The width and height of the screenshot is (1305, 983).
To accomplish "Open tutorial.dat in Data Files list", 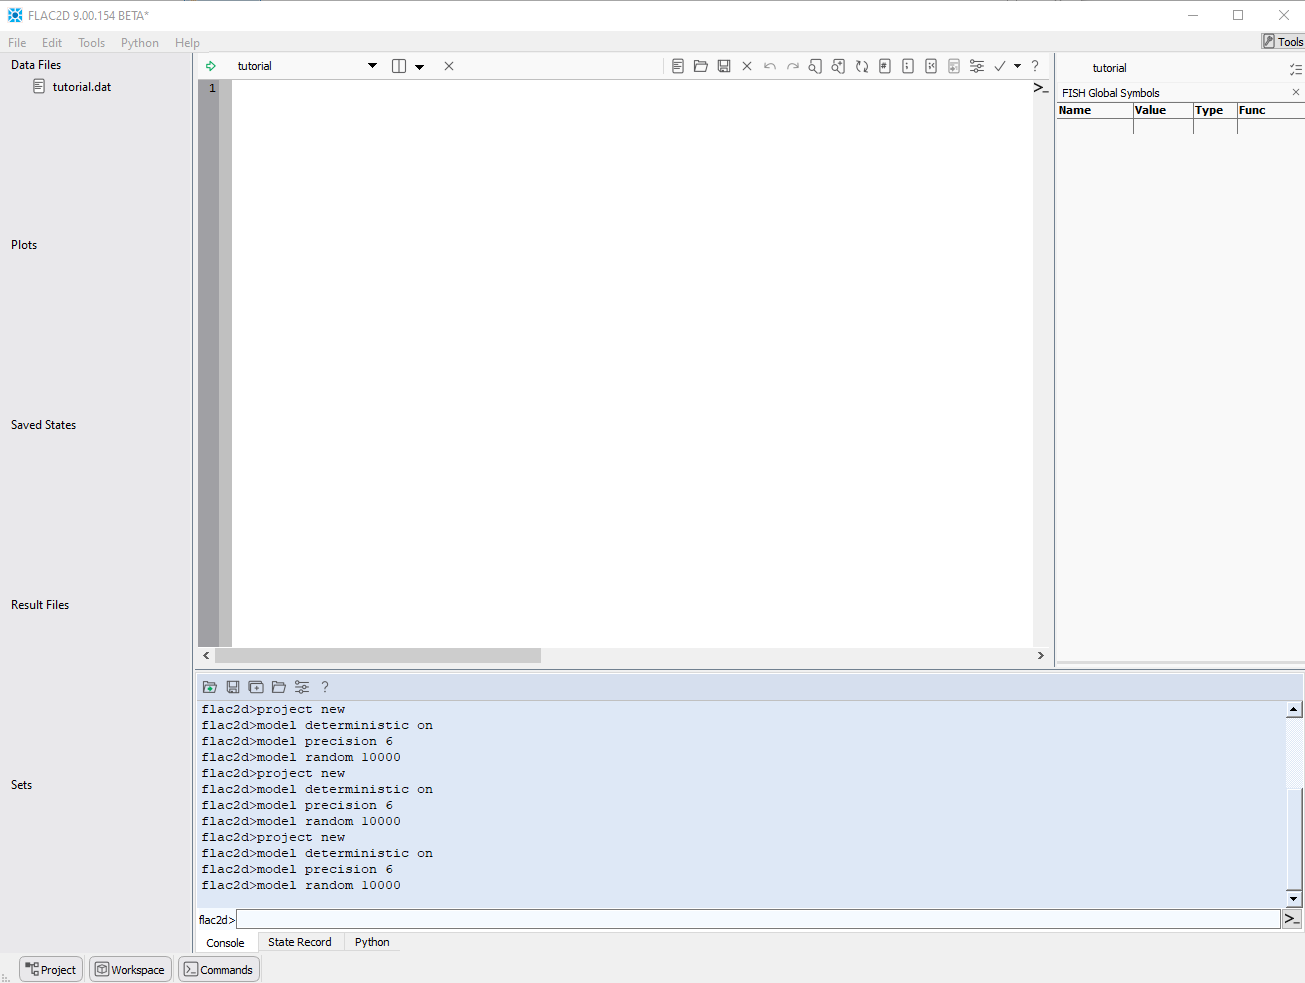I will click(81, 87).
